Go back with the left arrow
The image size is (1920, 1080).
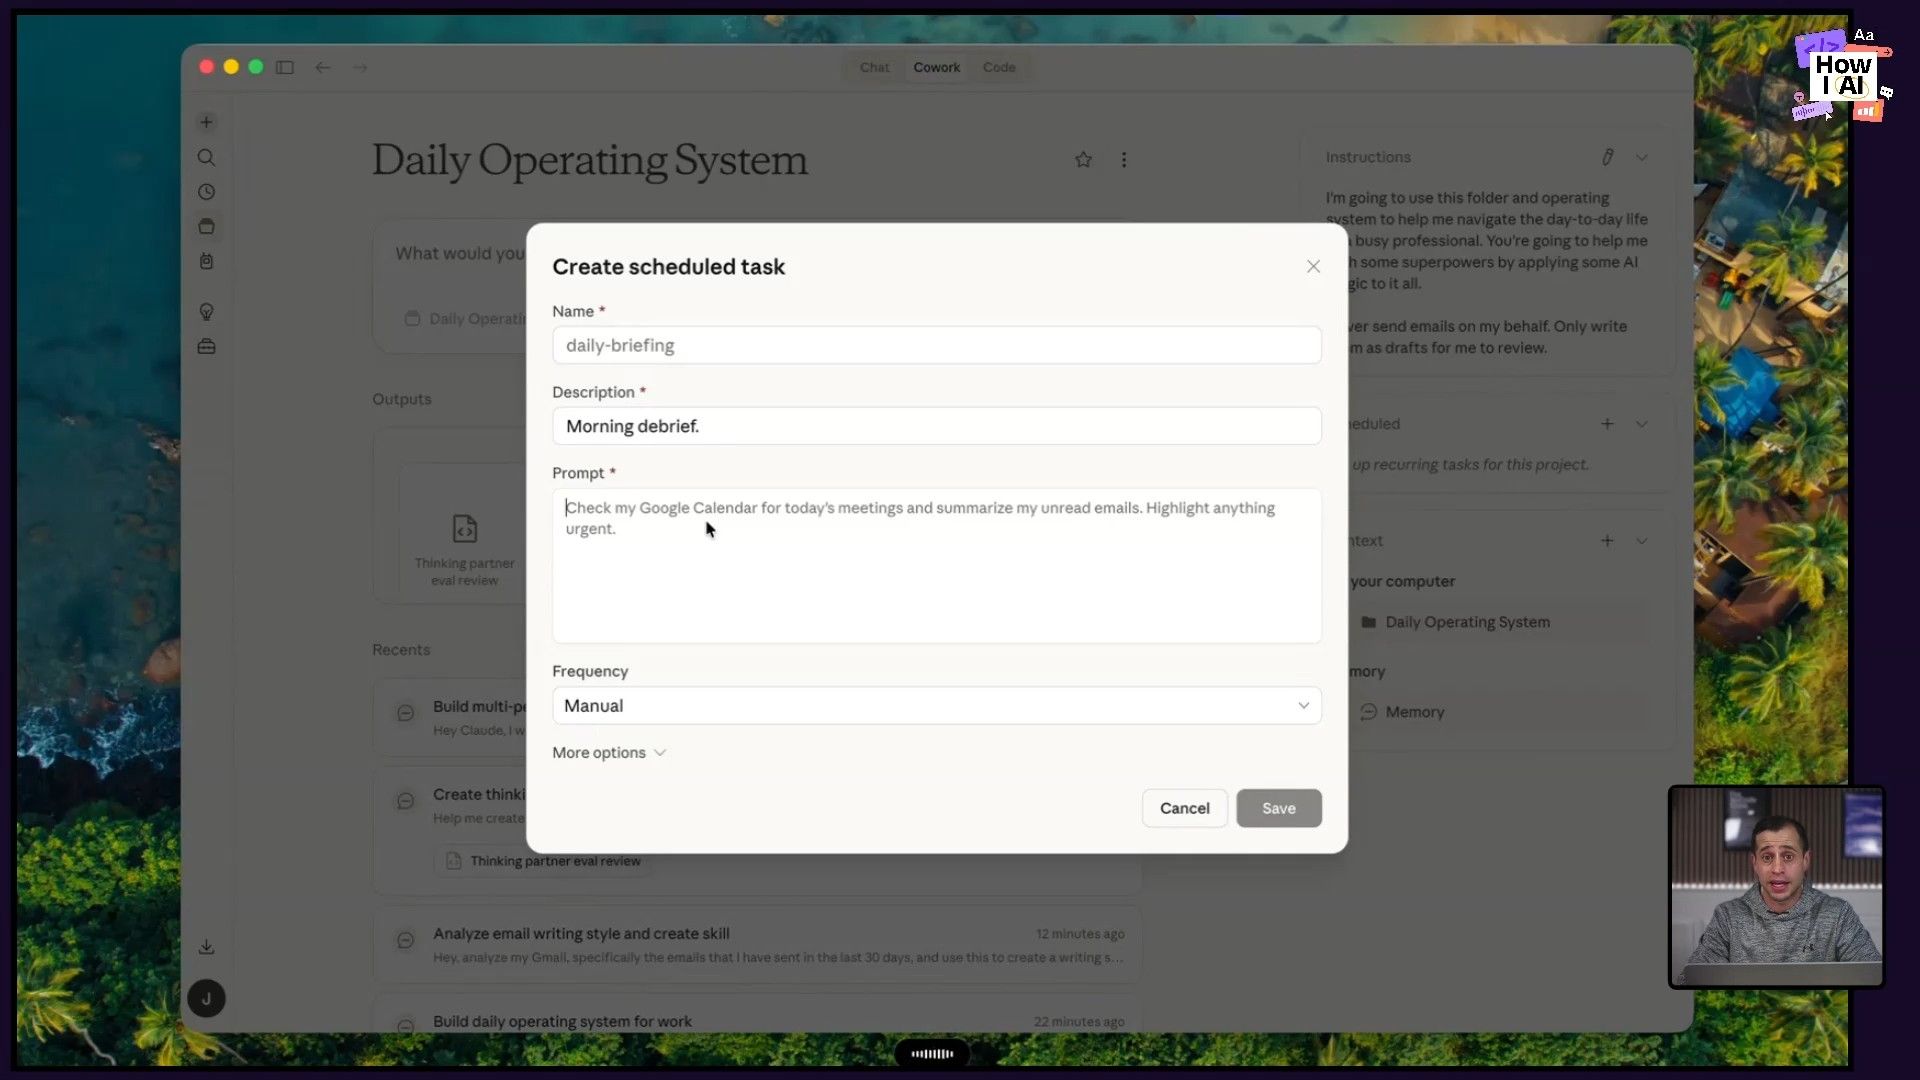pyautogui.click(x=322, y=67)
